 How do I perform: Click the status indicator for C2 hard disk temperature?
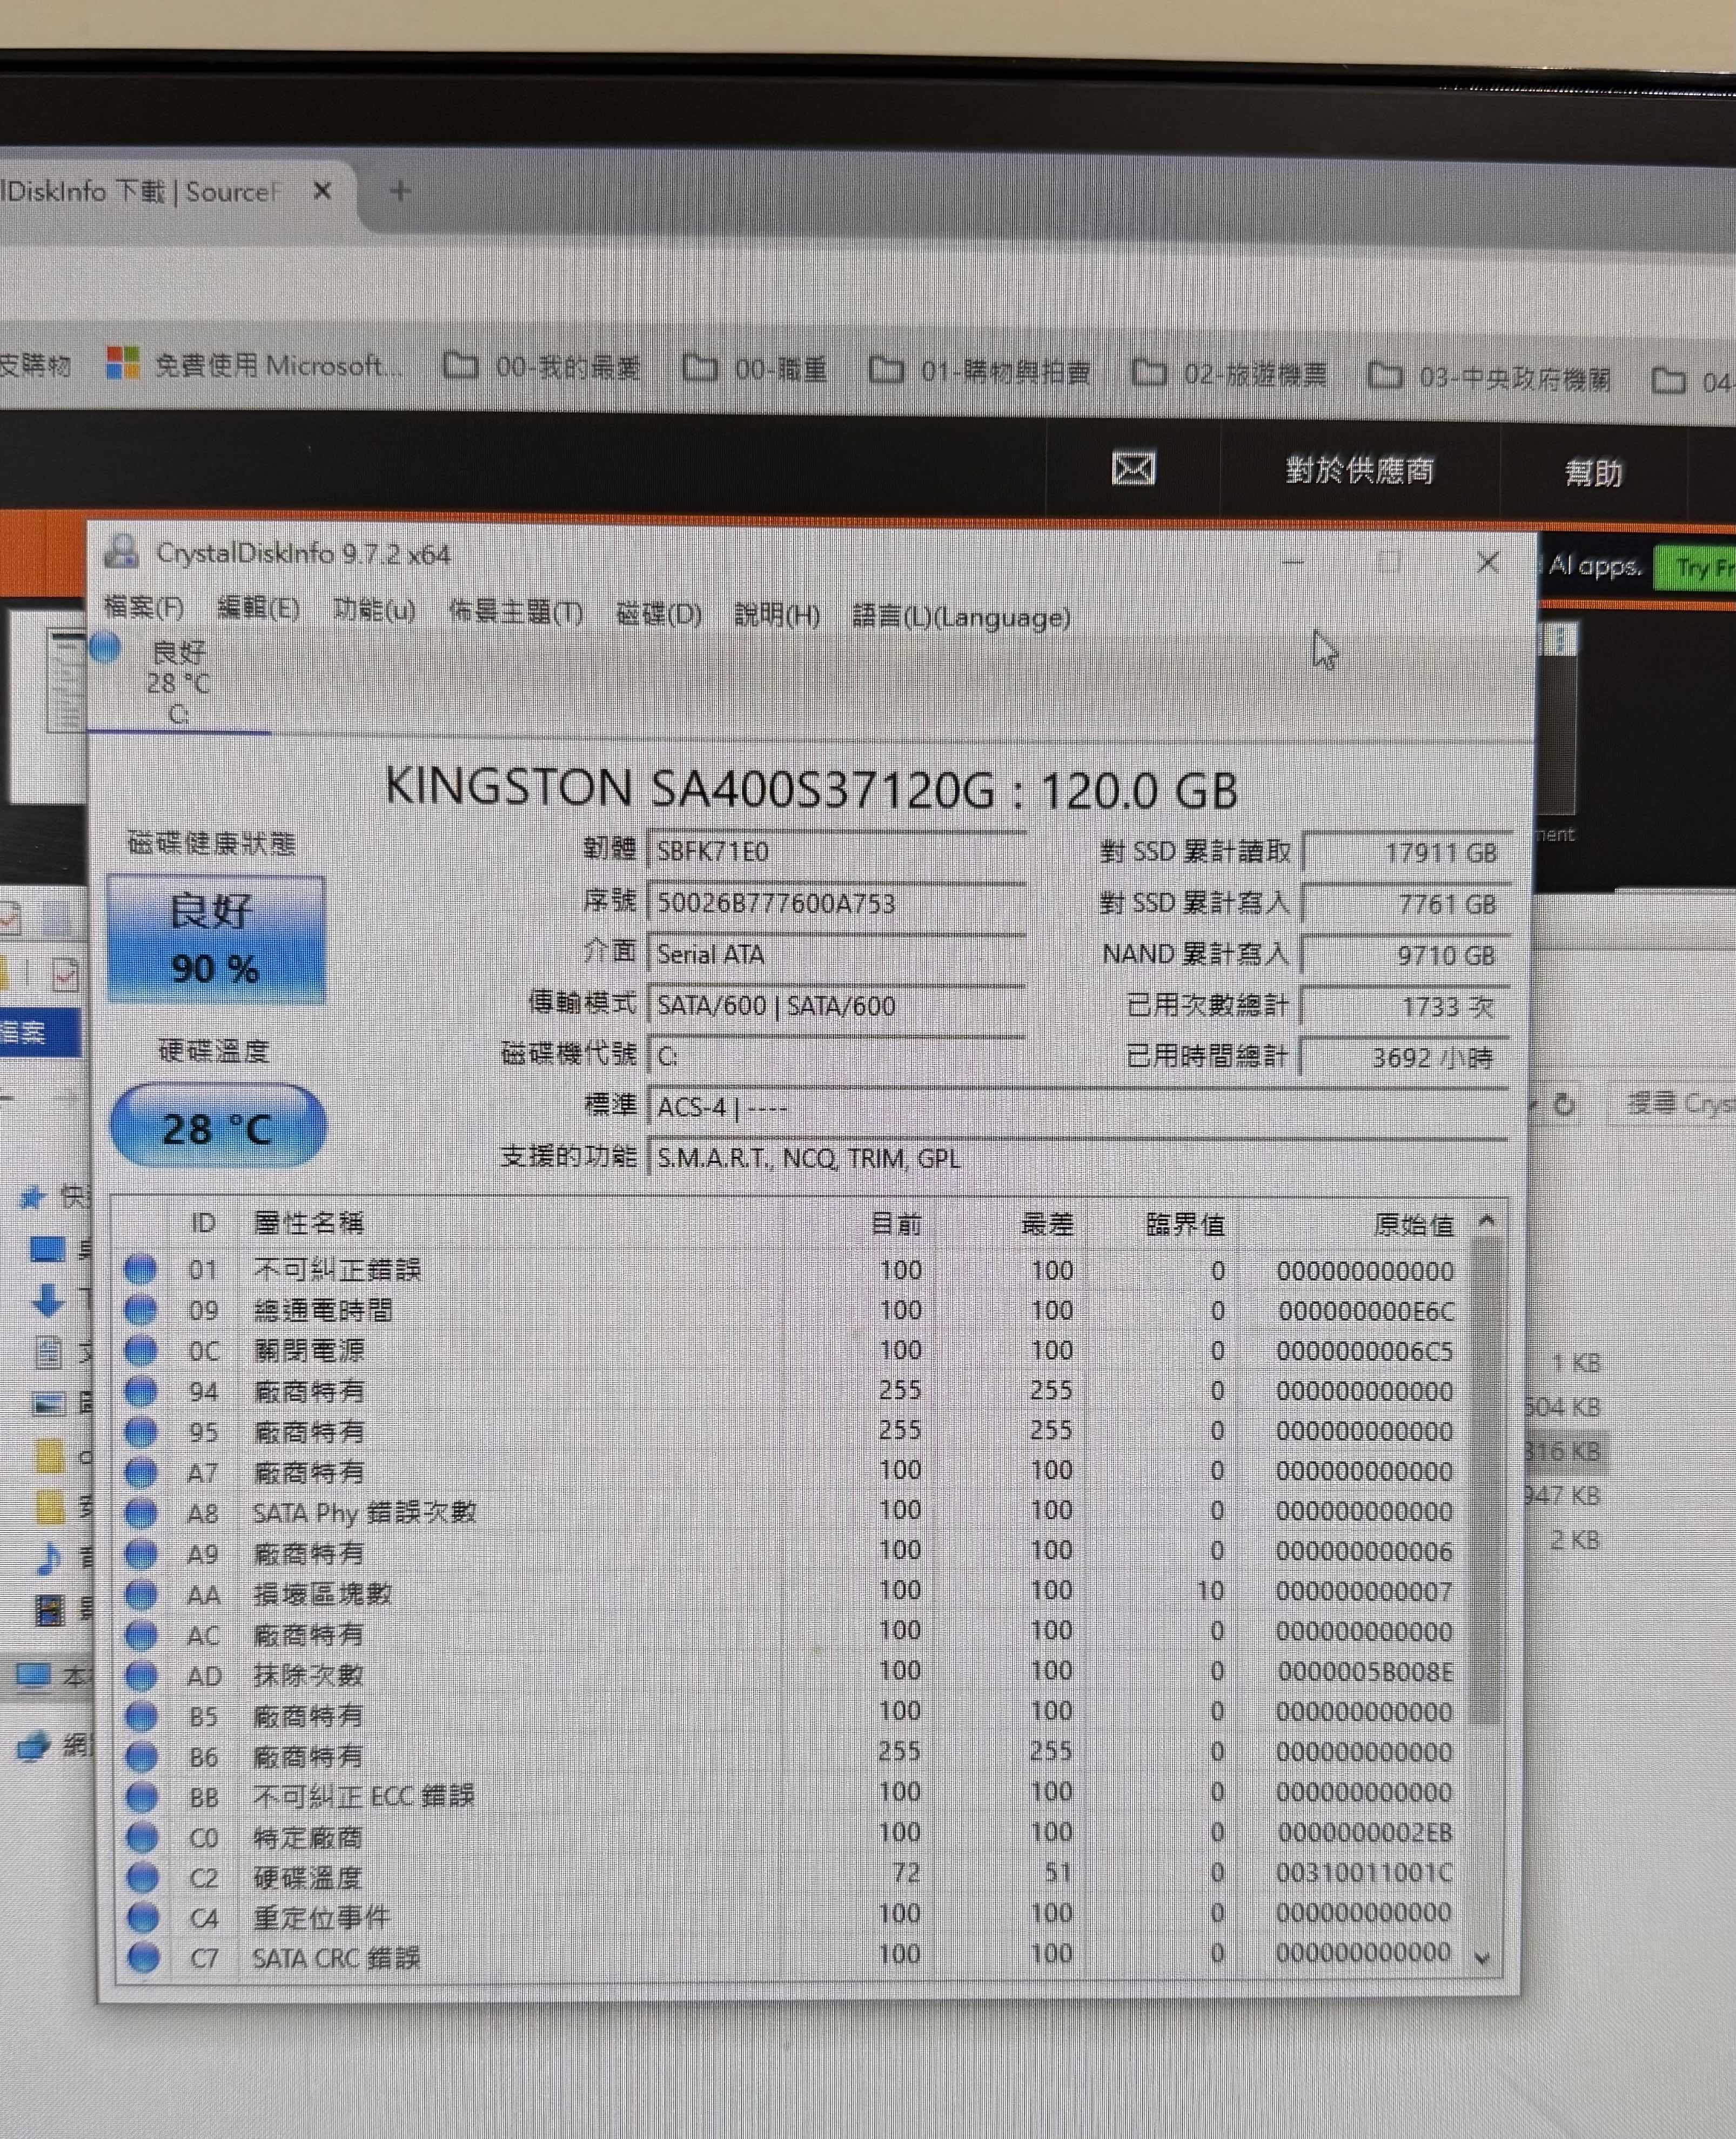[142, 1877]
